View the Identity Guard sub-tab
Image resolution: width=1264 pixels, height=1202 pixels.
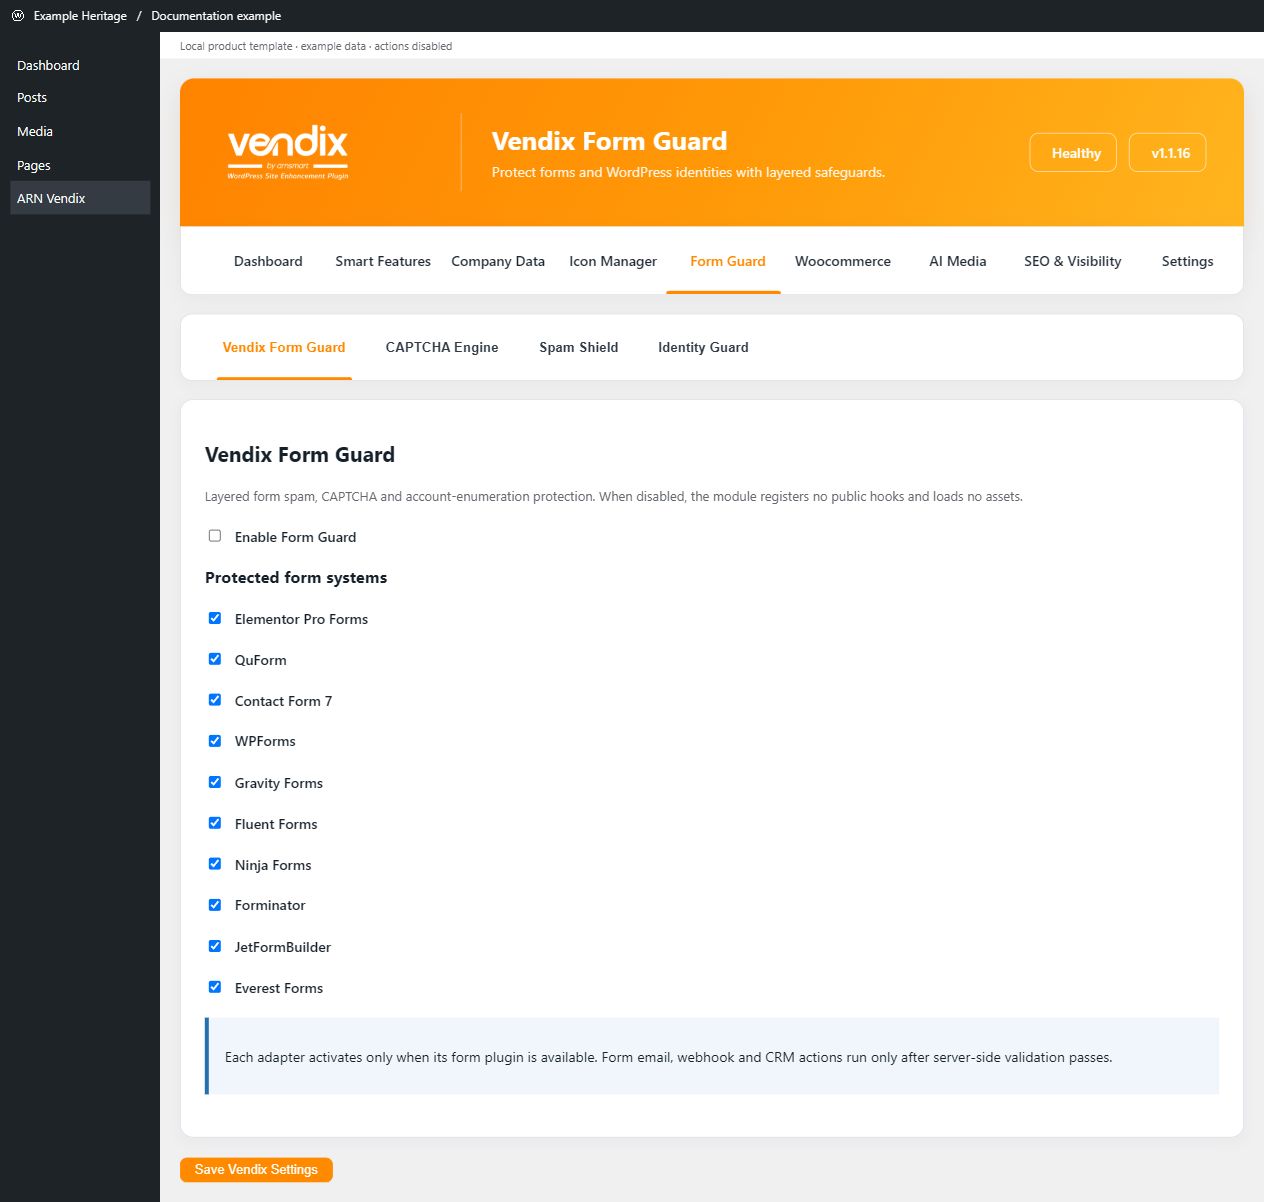pyautogui.click(x=703, y=347)
